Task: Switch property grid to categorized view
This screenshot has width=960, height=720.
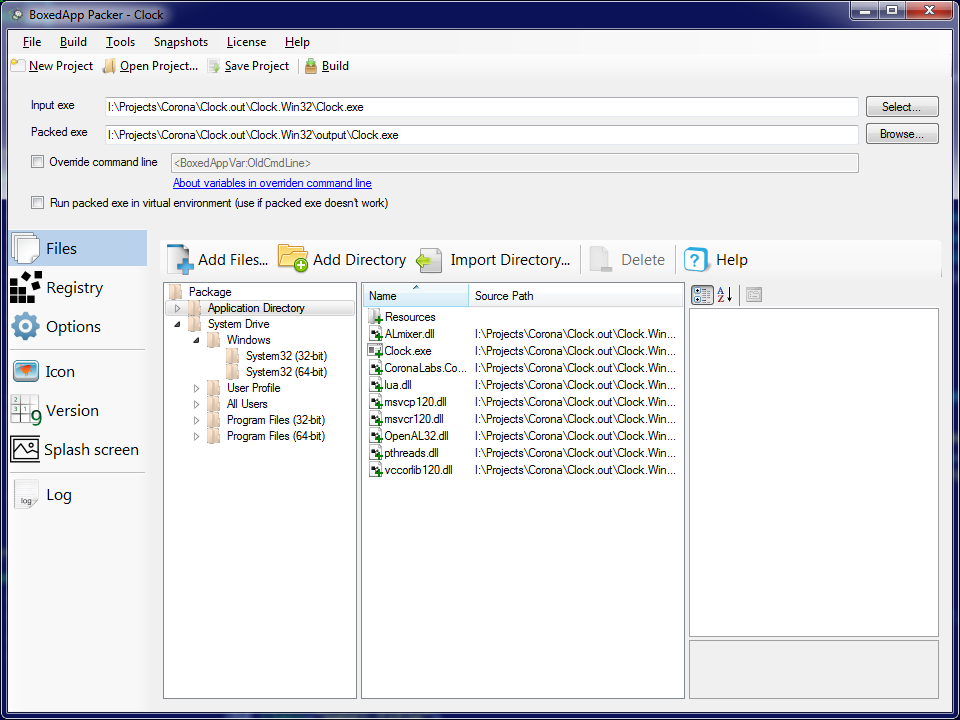Action: (703, 294)
